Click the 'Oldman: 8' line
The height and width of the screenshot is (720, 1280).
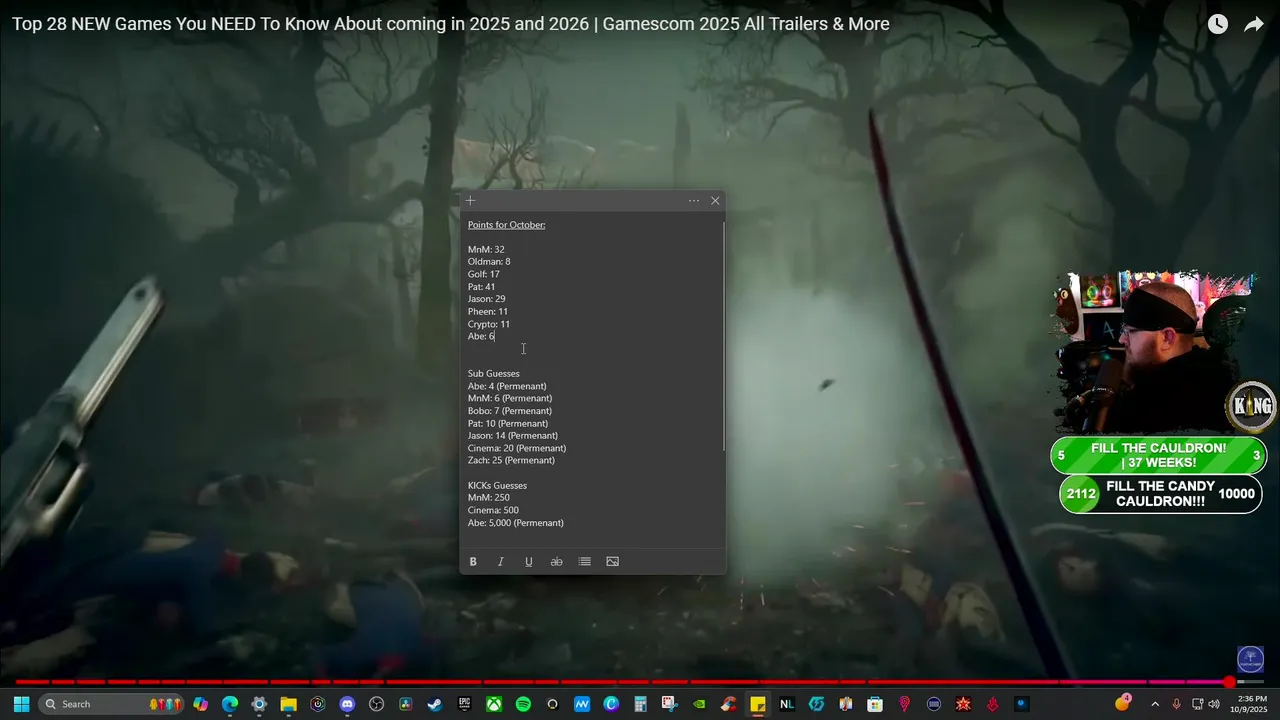pyautogui.click(x=489, y=262)
